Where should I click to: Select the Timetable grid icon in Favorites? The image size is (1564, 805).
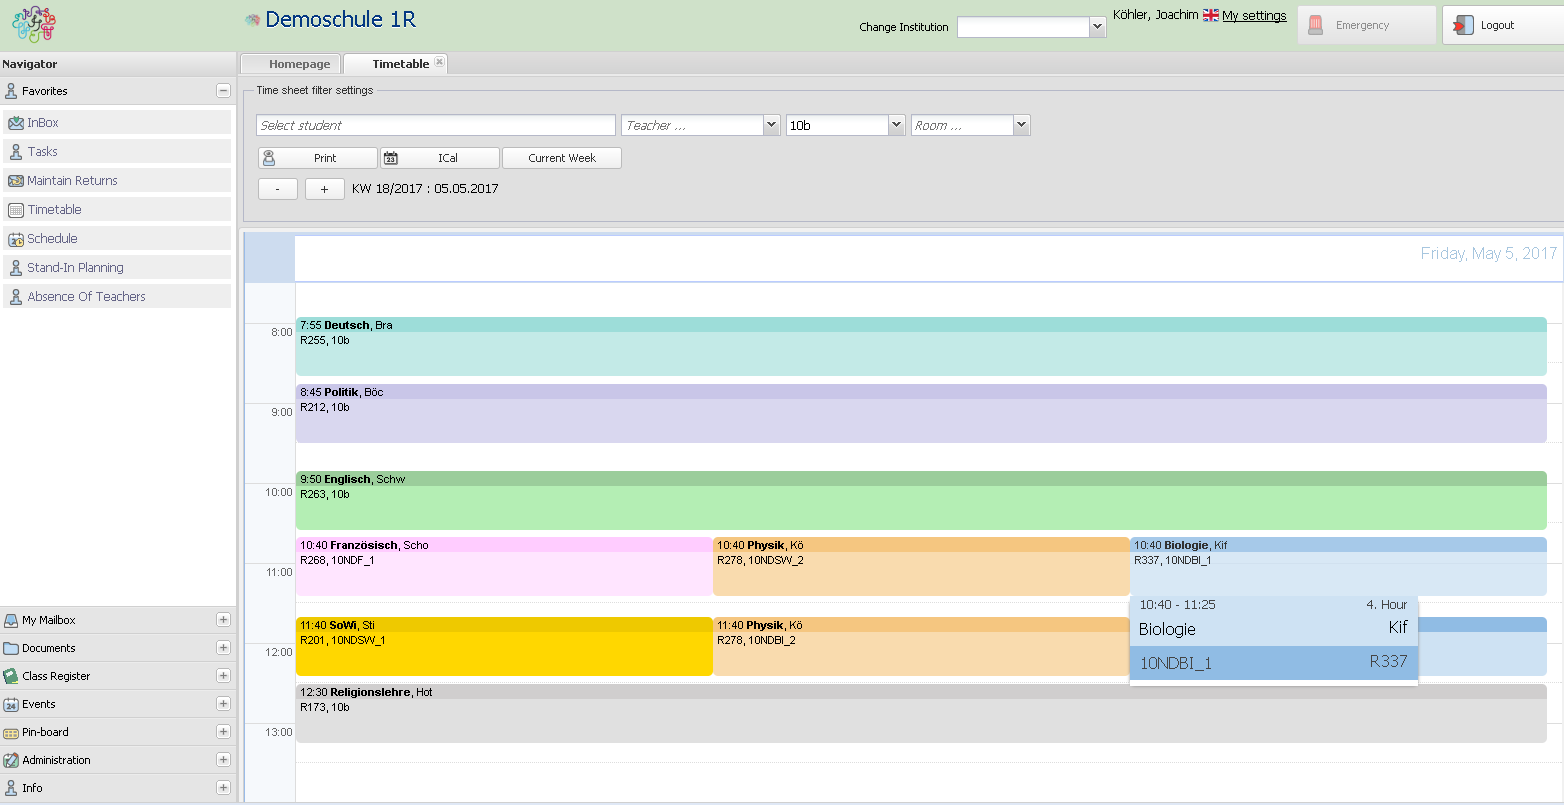[16, 210]
